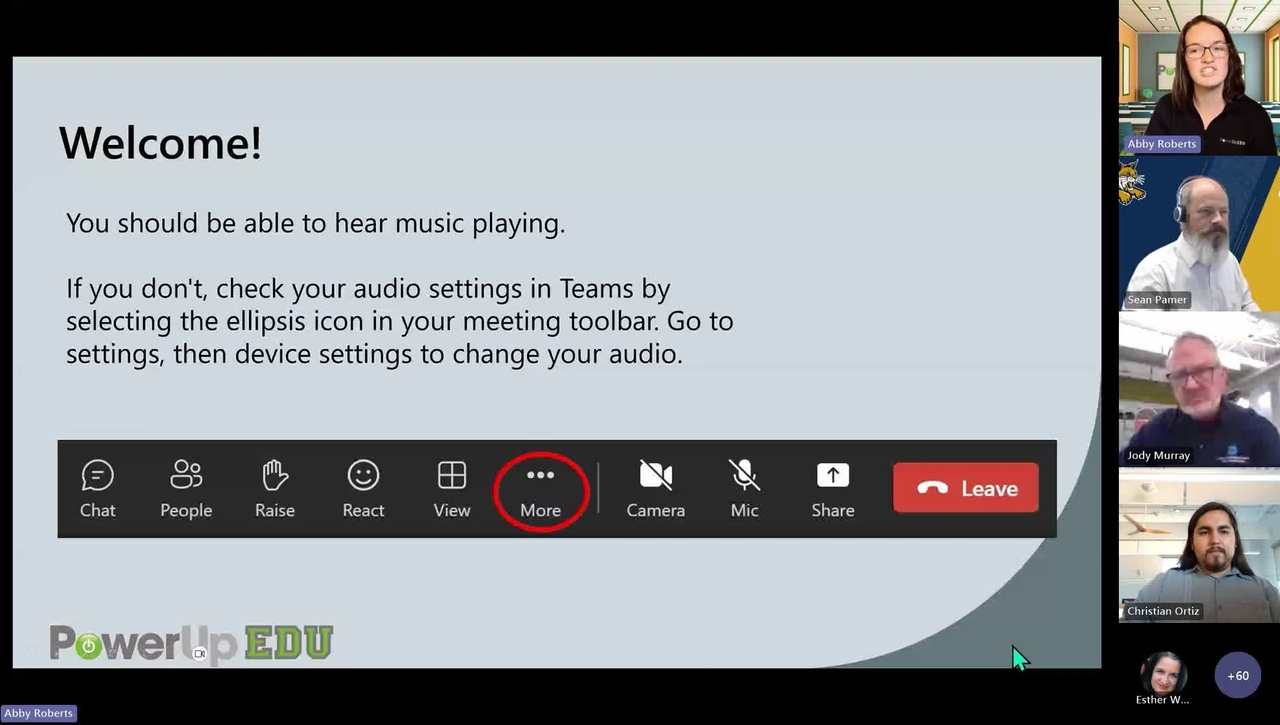Viewport: 1280px width, 725px height.
Task: Click the small camera icon over PowerUp logo
Action: coord(200,654)
